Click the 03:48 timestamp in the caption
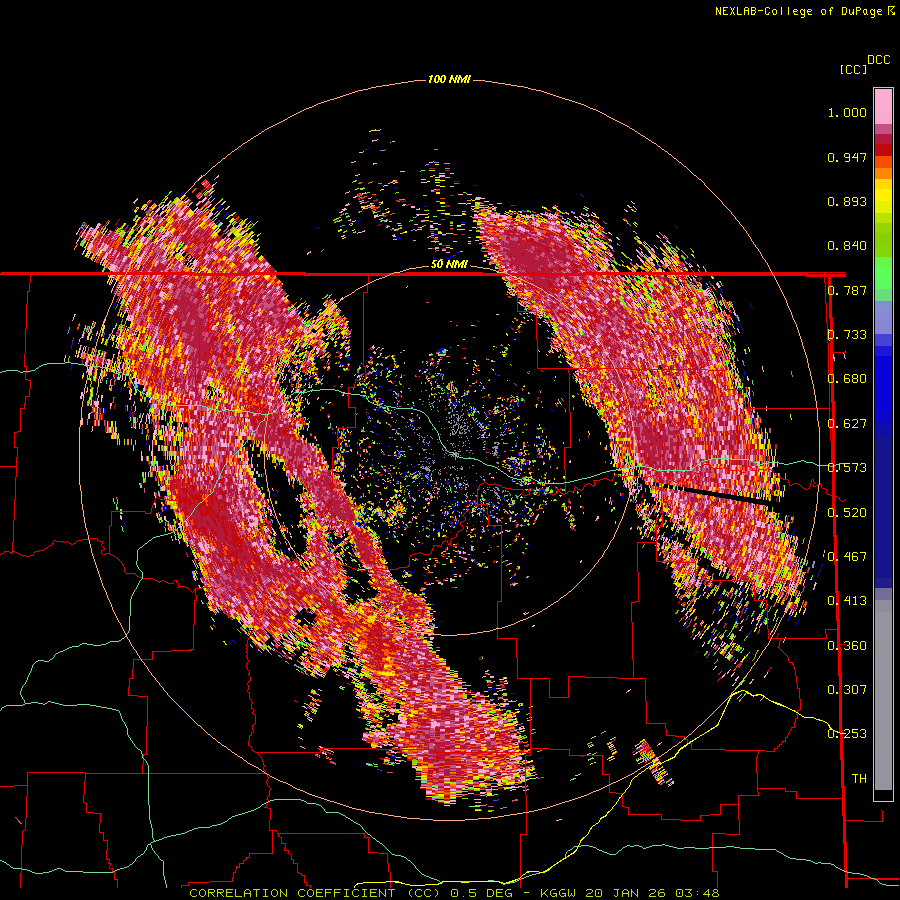This screenshot has width=900, height=900. 697,893
